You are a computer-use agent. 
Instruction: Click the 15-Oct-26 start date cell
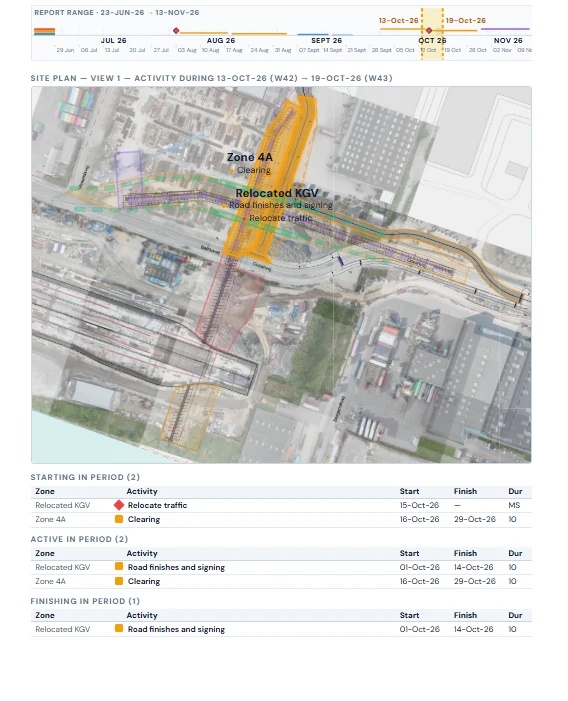pos(419,505)
